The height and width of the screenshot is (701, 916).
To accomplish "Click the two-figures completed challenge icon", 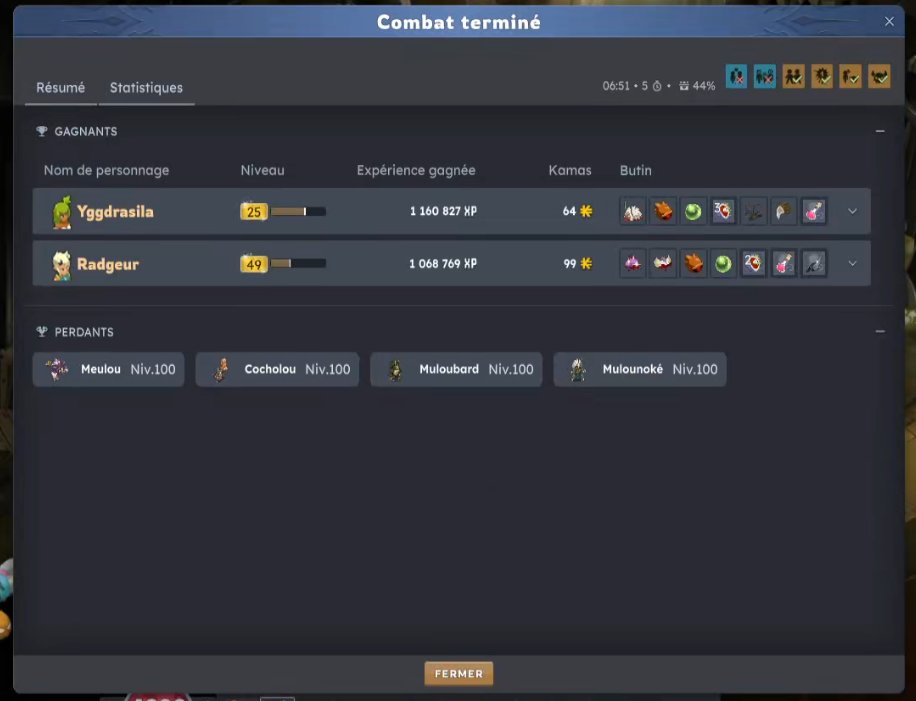I will (793, 77).
